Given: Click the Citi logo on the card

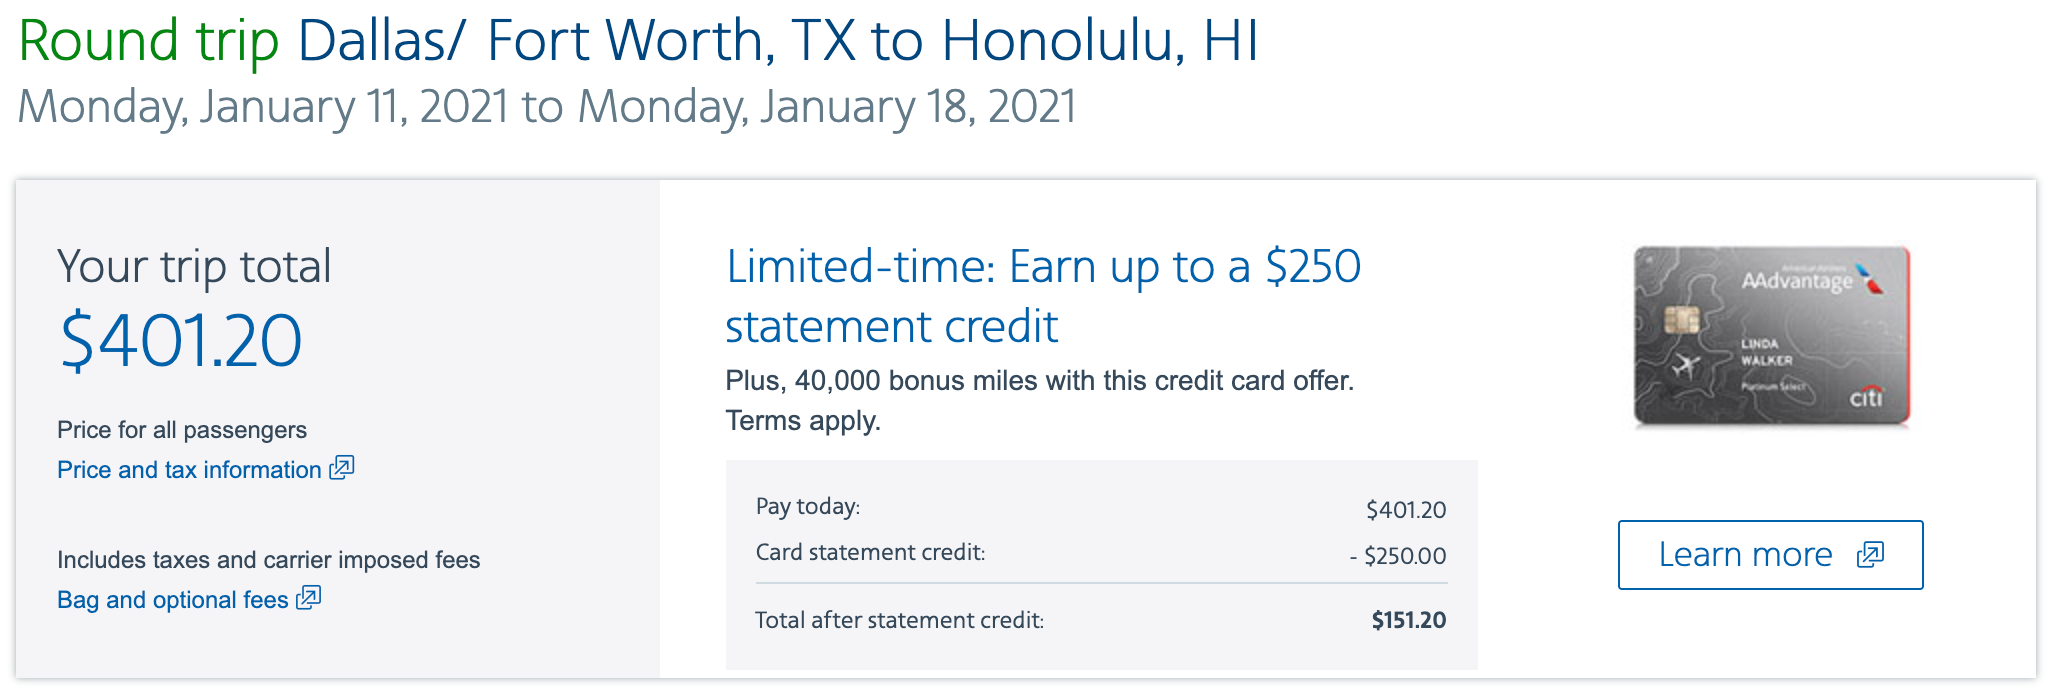Looking at the screenshot, I should [x=1866, y=398].
